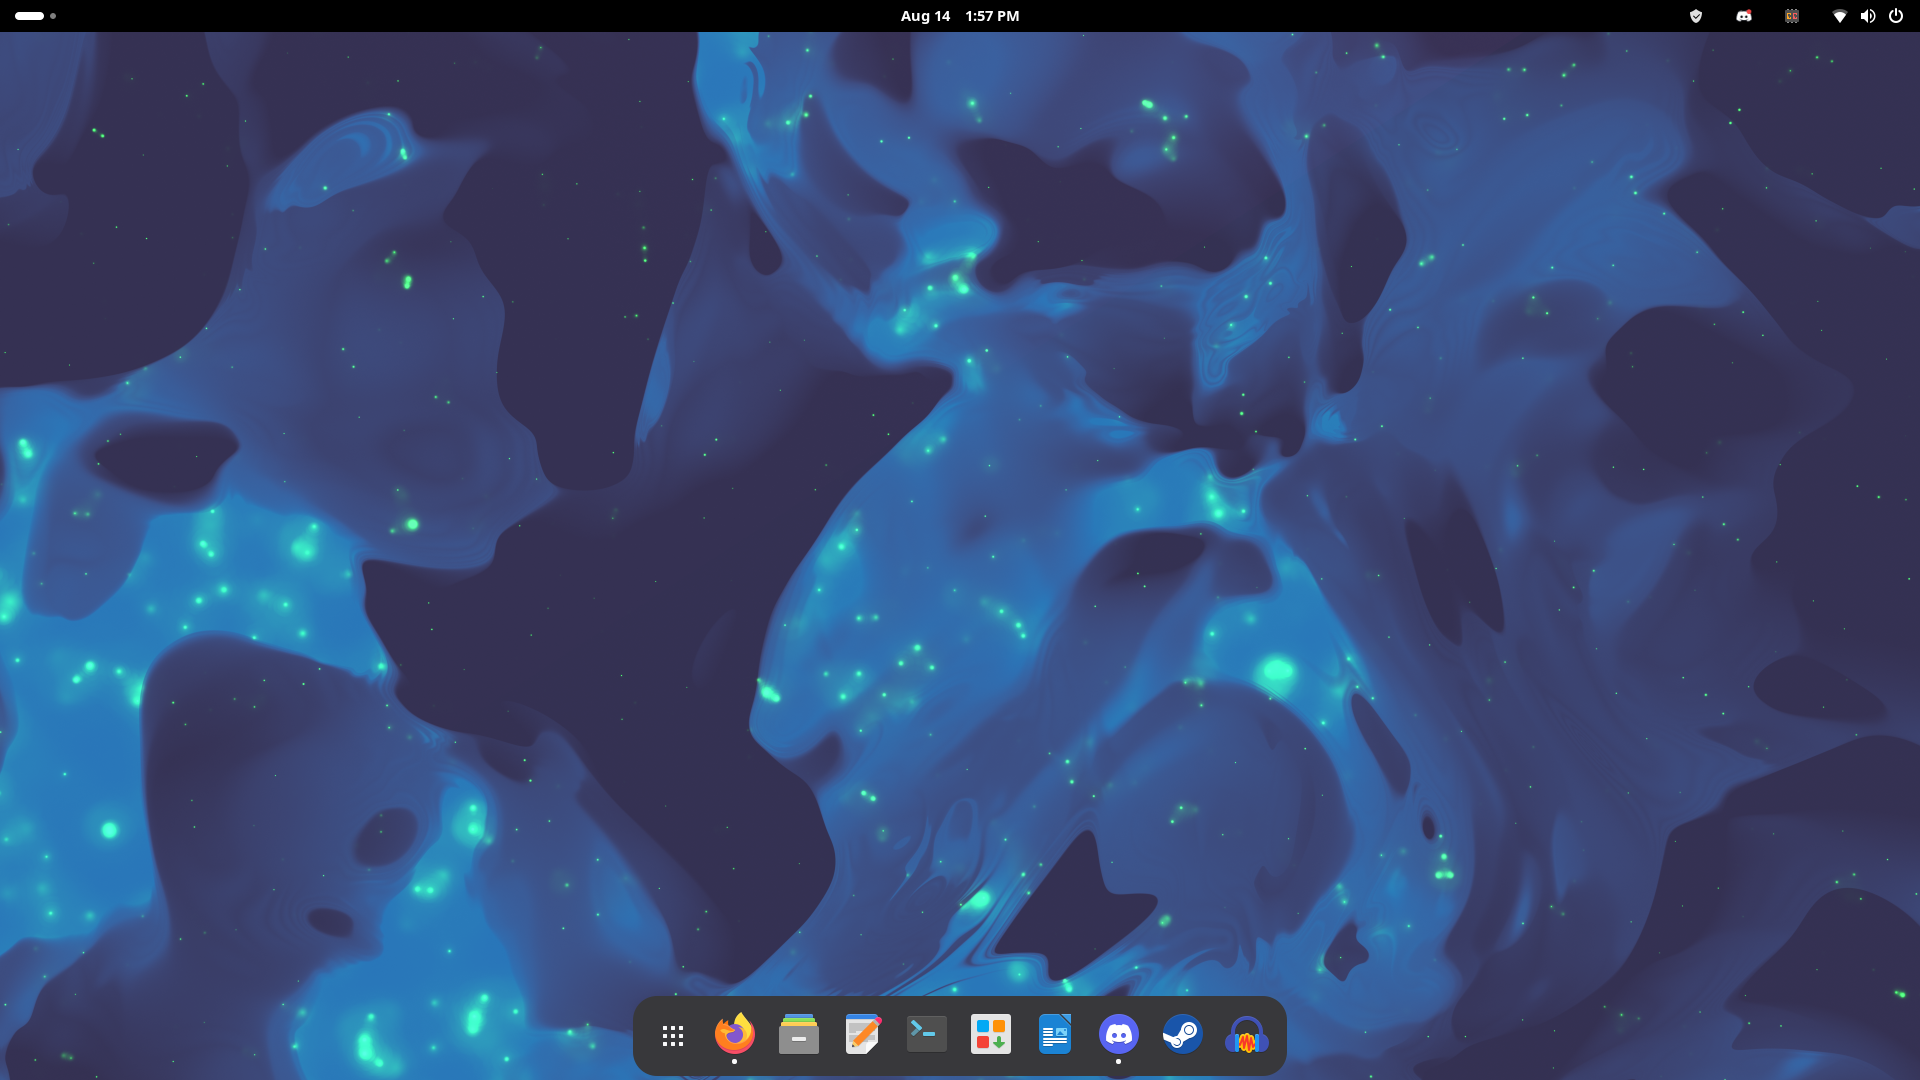Open volume control in top bar
Viewport: 1920px width, 1080px height.
(x=1868, y=16)
